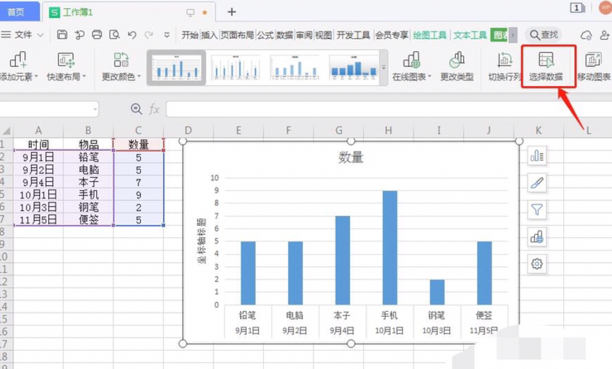Select column C header

coord(138,130)
